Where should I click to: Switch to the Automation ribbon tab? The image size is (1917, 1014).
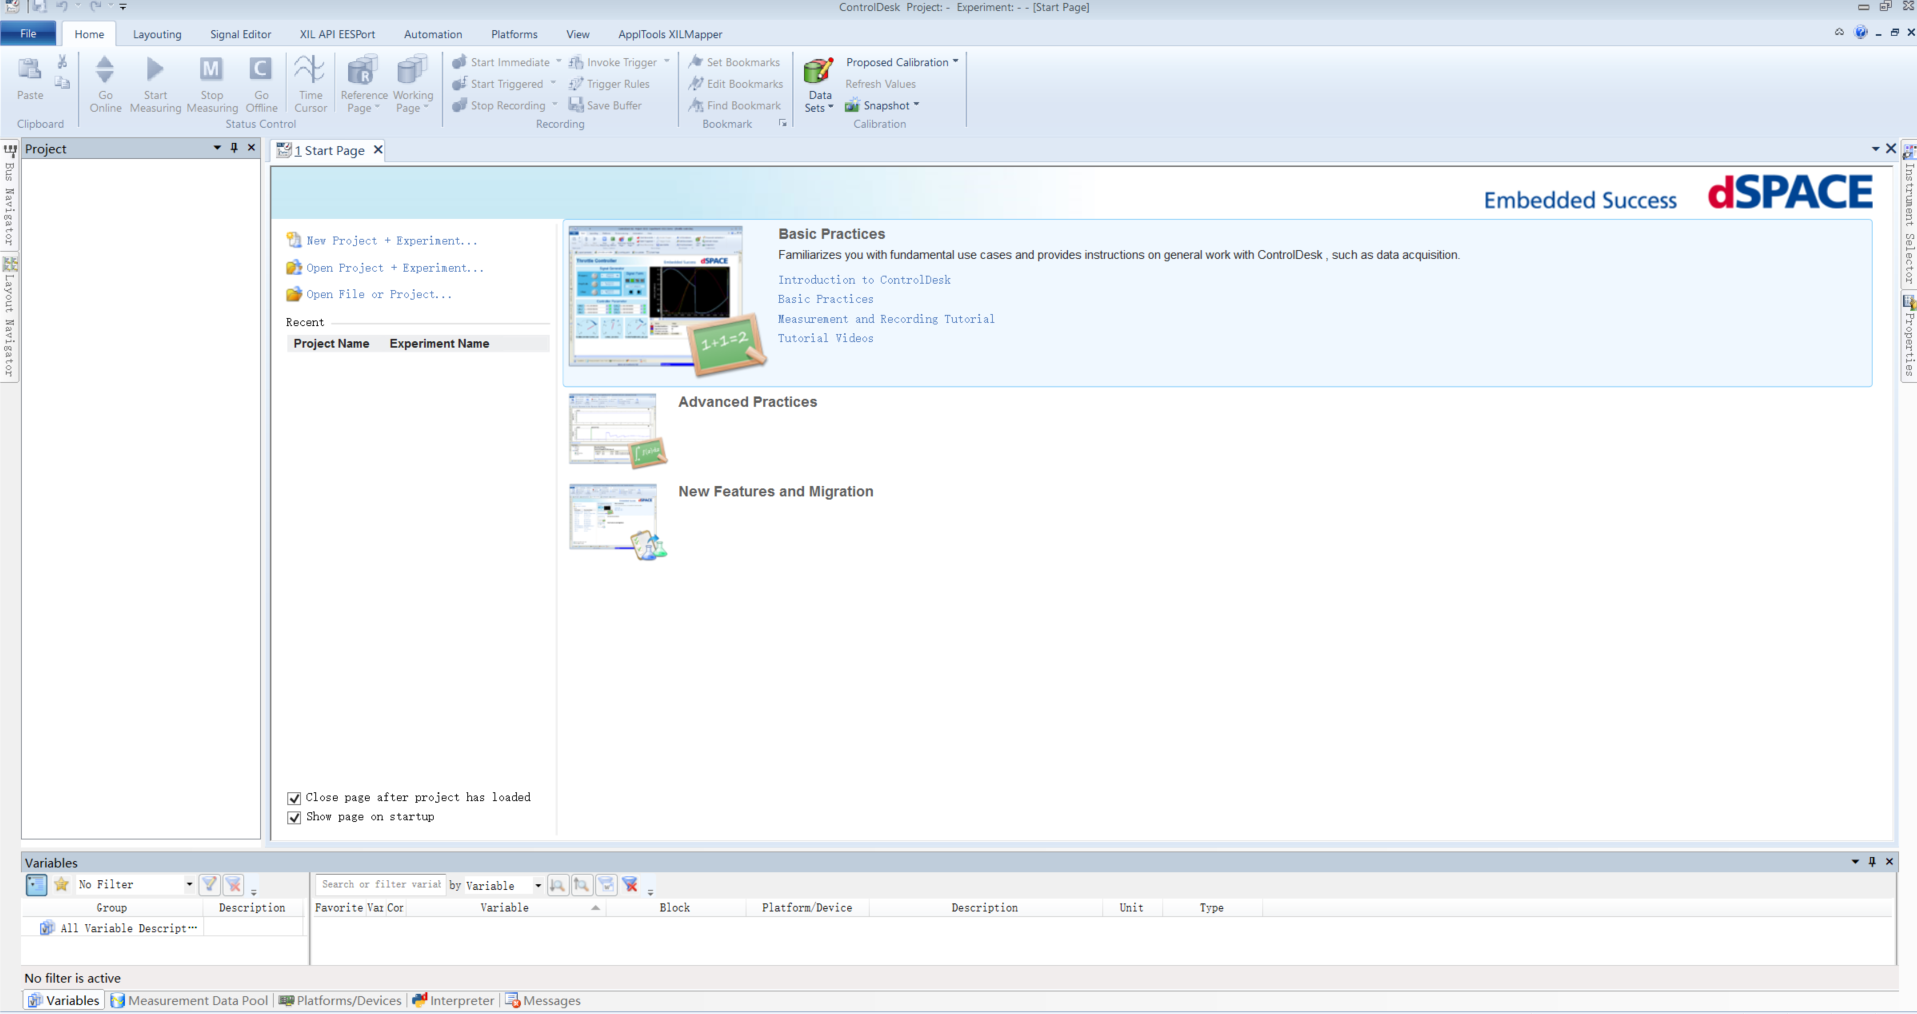[433, 34]
